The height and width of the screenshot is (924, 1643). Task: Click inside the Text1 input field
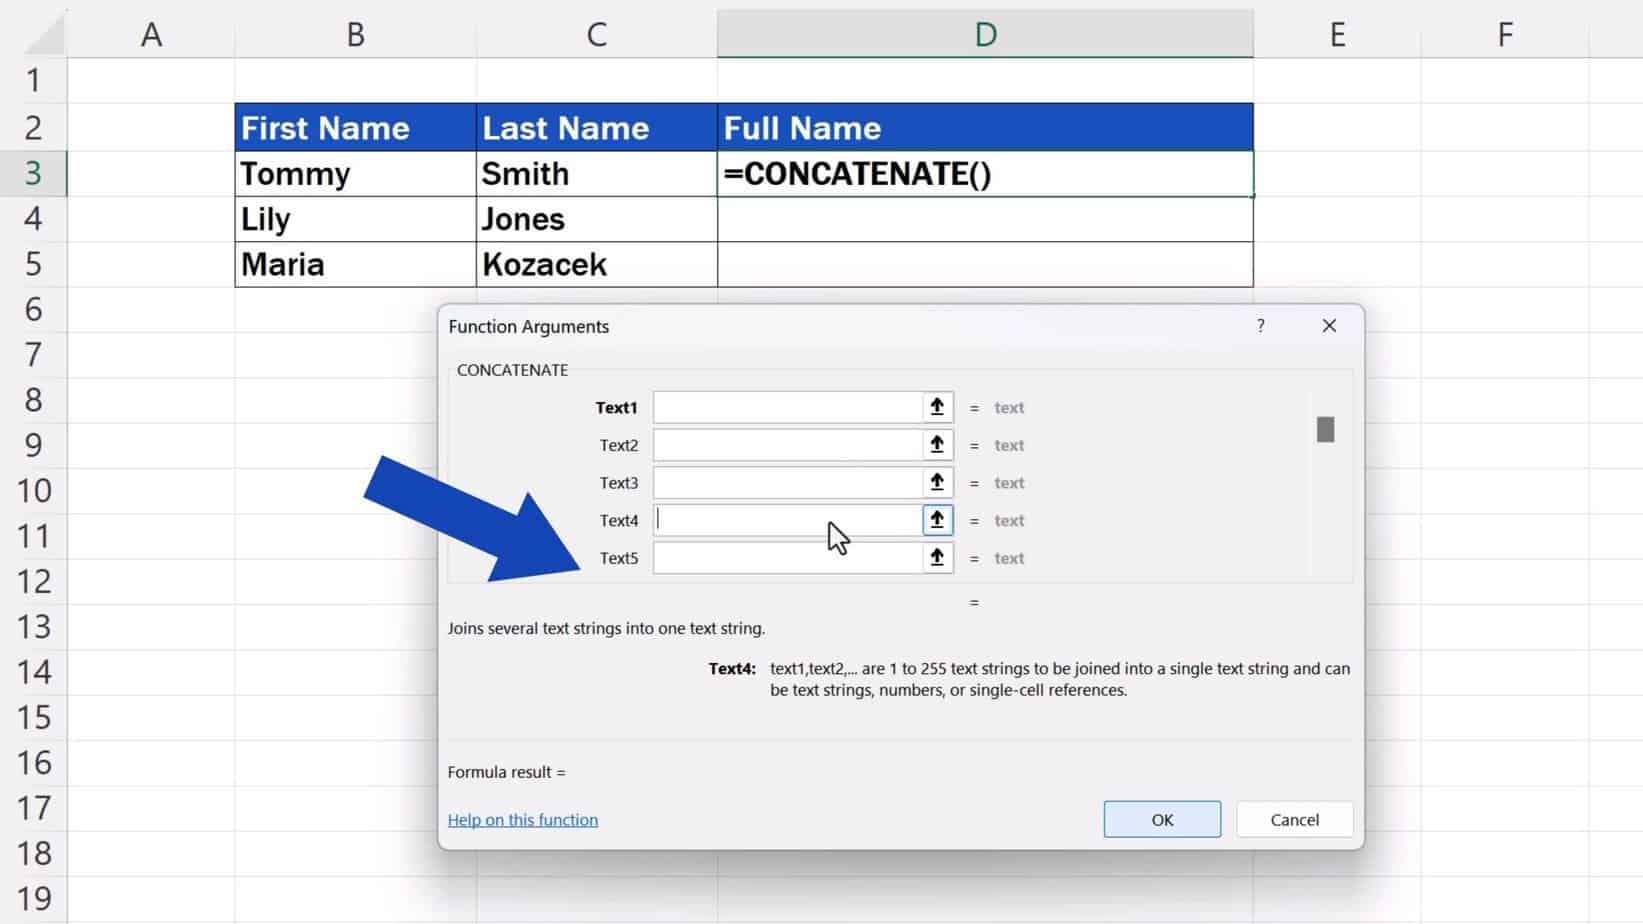[x=790, y=407]
